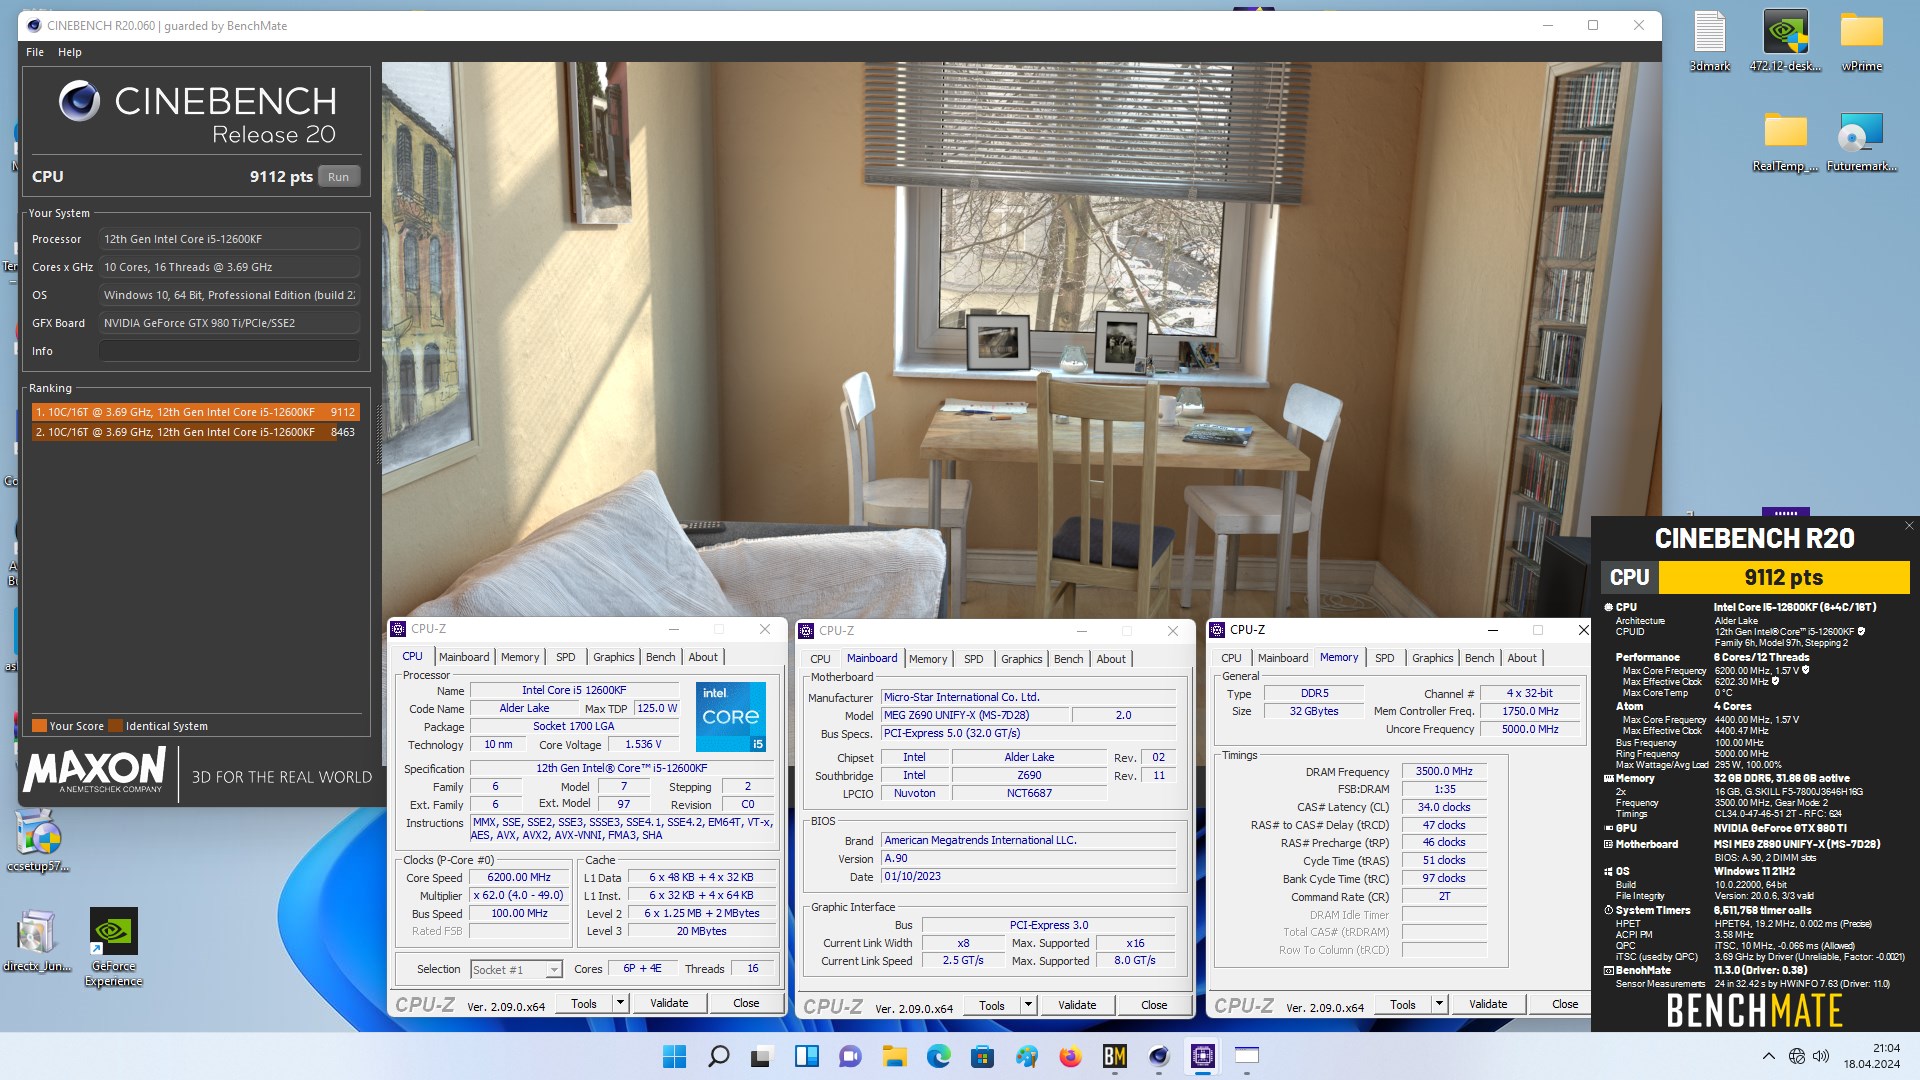
Task: Open the wPrime folder on desktop
Action: tap(1861, 40)
